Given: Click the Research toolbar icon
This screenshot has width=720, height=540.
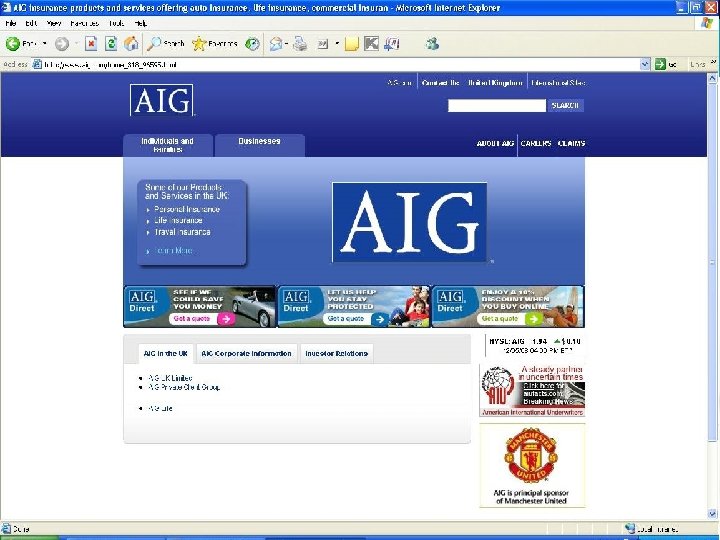Looking at the screenshot, I should point(392,44).
